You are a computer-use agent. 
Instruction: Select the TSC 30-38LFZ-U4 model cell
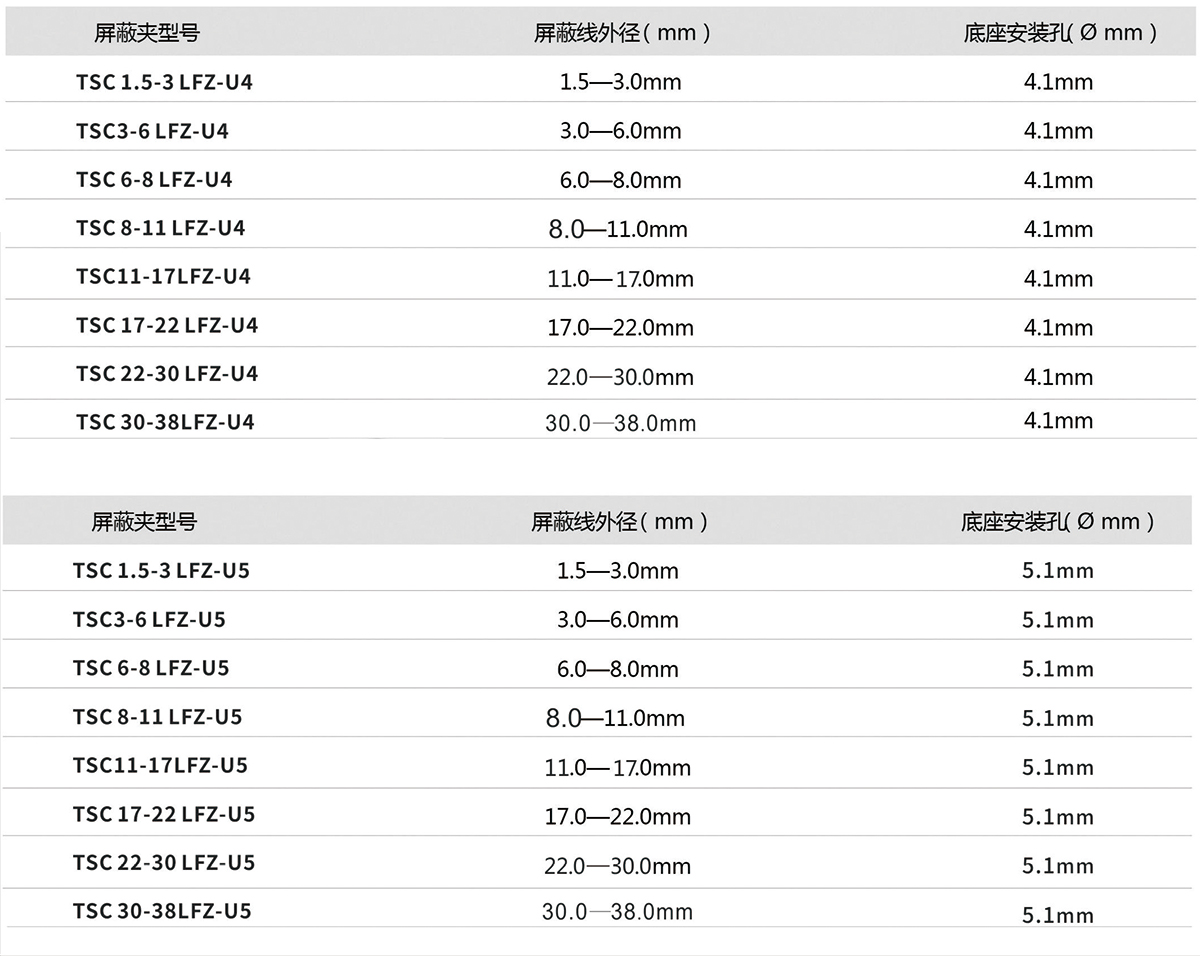coord(165,422)
